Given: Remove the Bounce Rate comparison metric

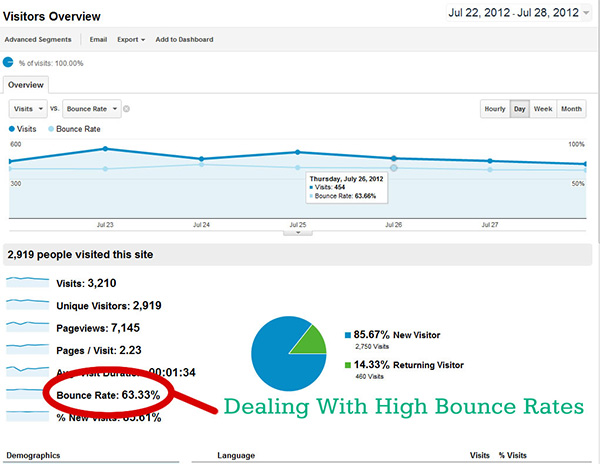Looking at the screenshot, I should tap(127, 108).
